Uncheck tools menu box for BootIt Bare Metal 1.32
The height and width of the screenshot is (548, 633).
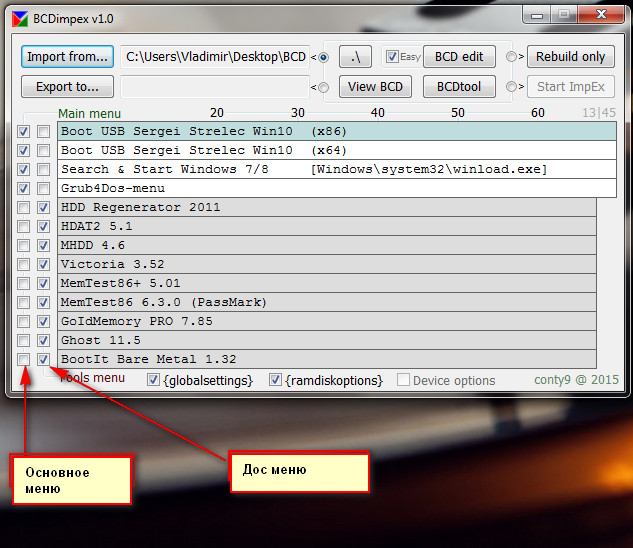pos(44,359)
